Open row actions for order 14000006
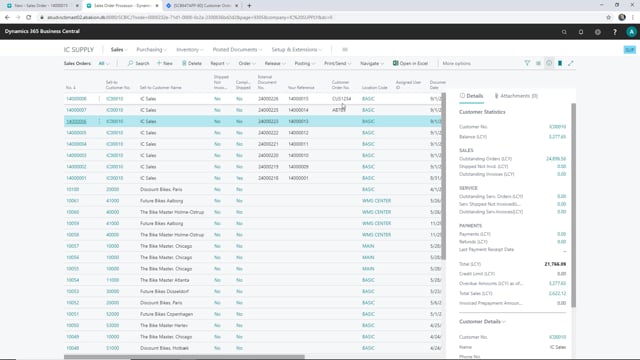 99,121
